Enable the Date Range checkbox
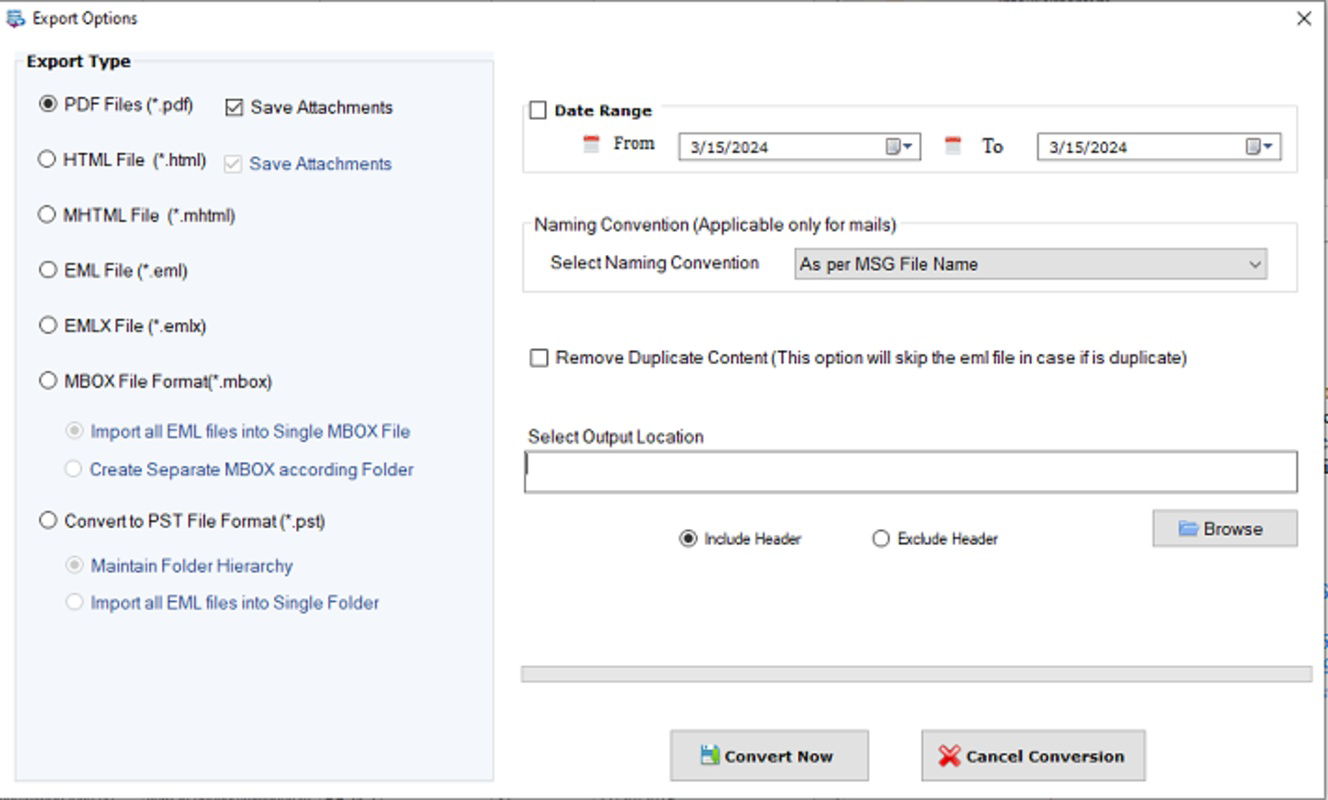1328x800 pixels. tap(536, 110)
